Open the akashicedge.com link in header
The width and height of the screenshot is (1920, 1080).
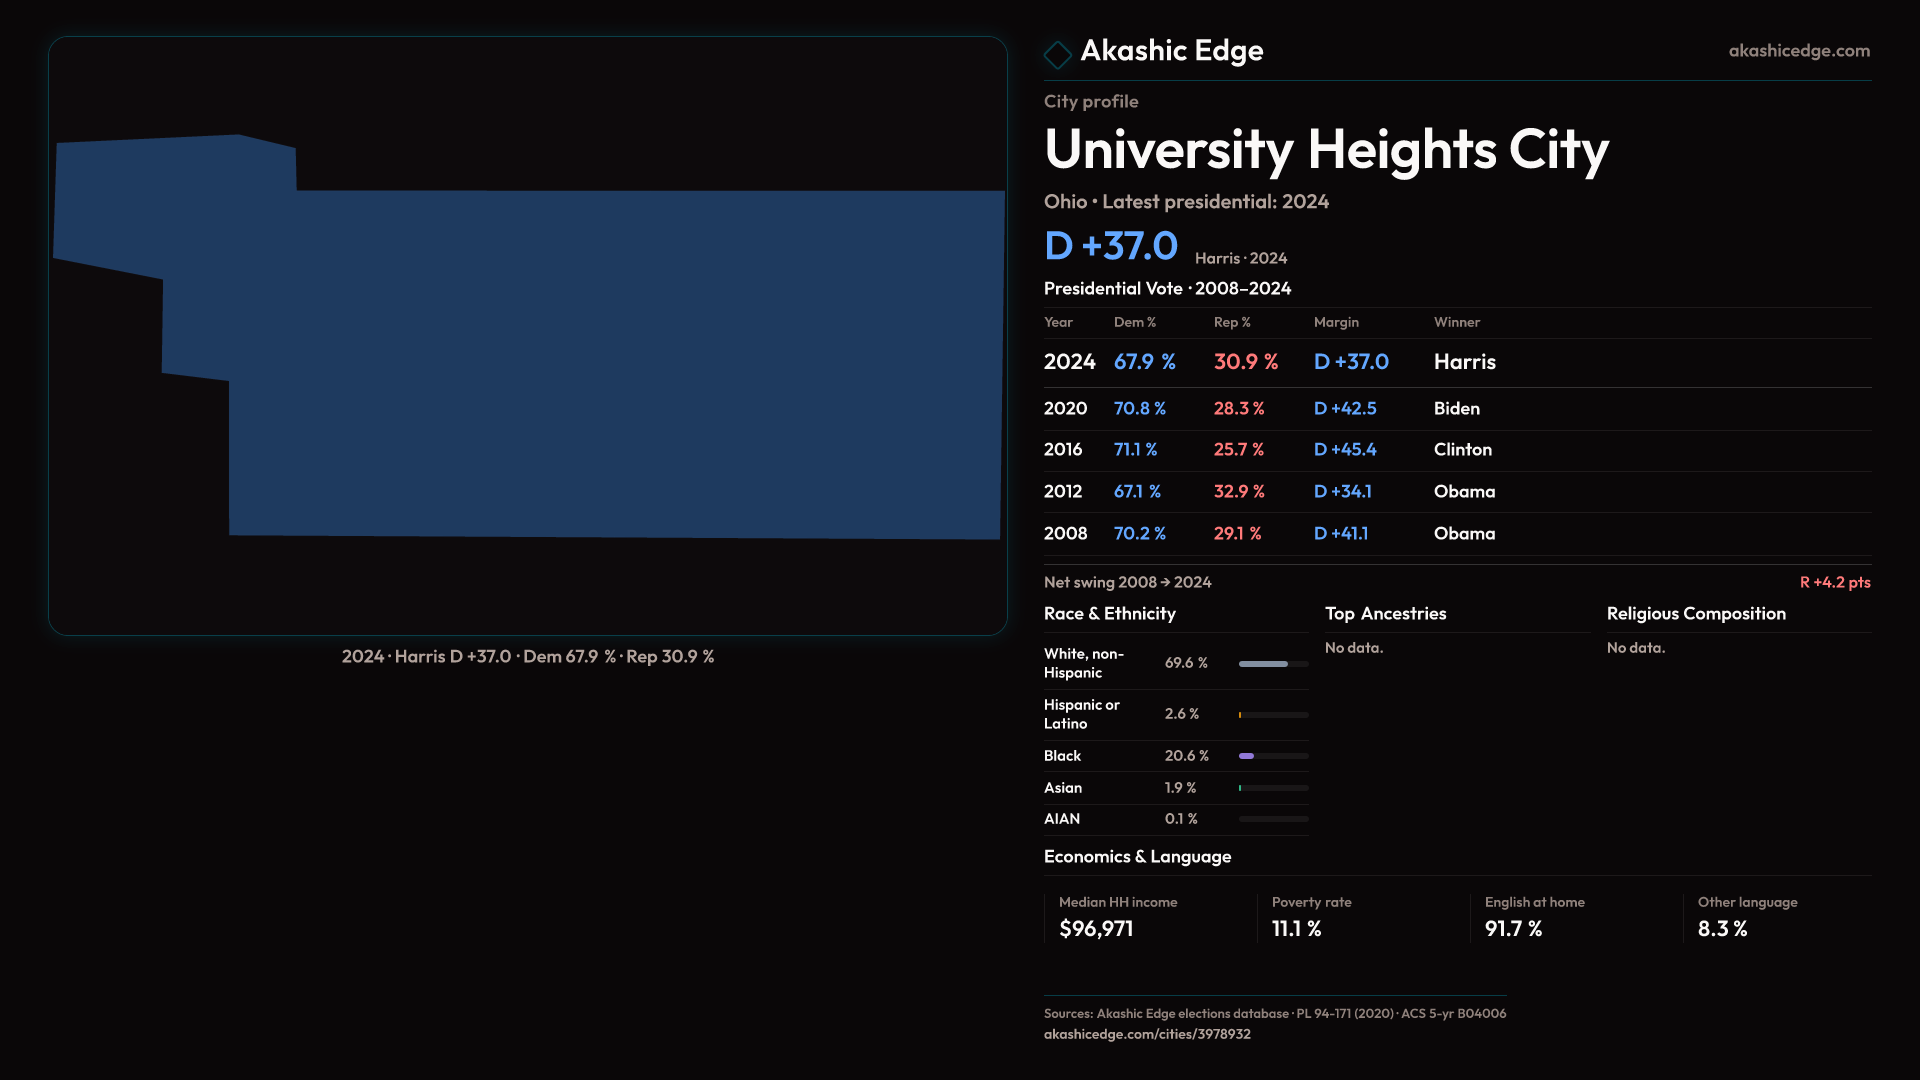pos(1798,51)
